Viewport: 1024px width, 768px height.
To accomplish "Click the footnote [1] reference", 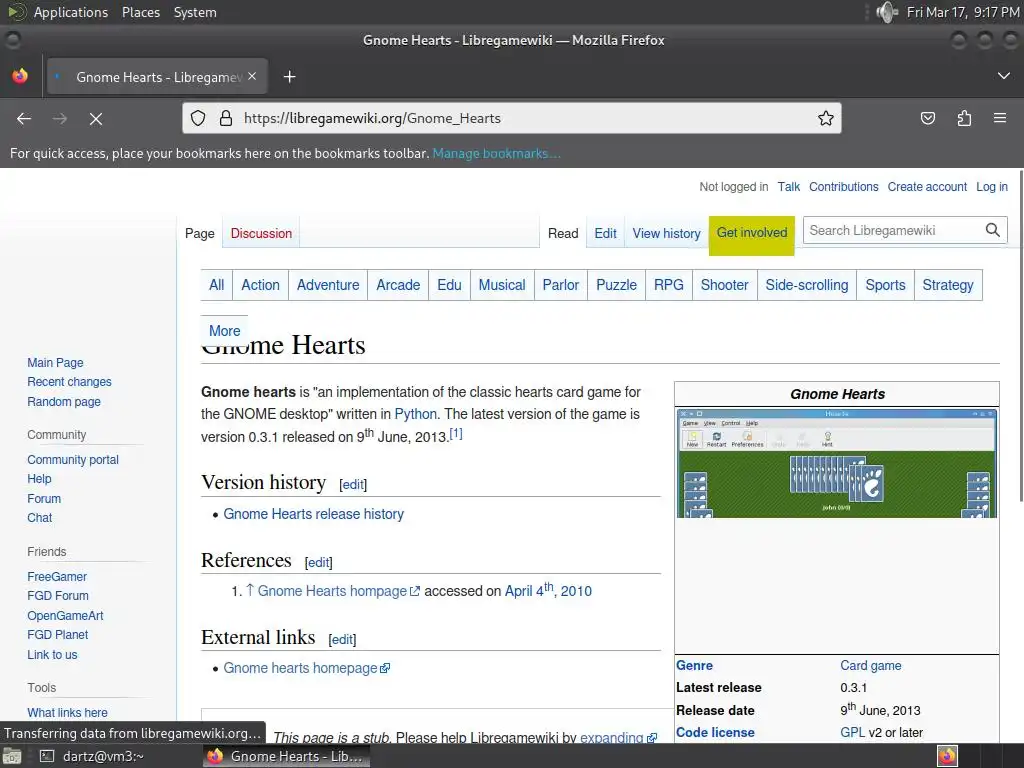I will [456, 433].
